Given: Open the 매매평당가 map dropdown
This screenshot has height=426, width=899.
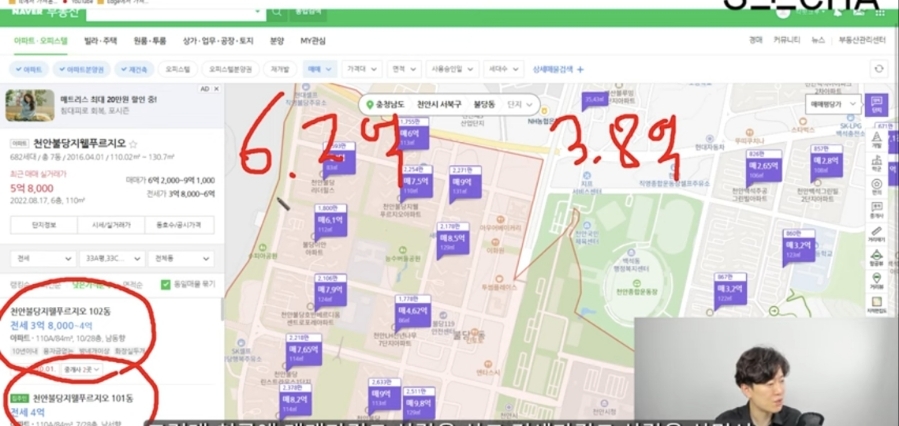Looking at the screenshot, I should pos(832,104).
